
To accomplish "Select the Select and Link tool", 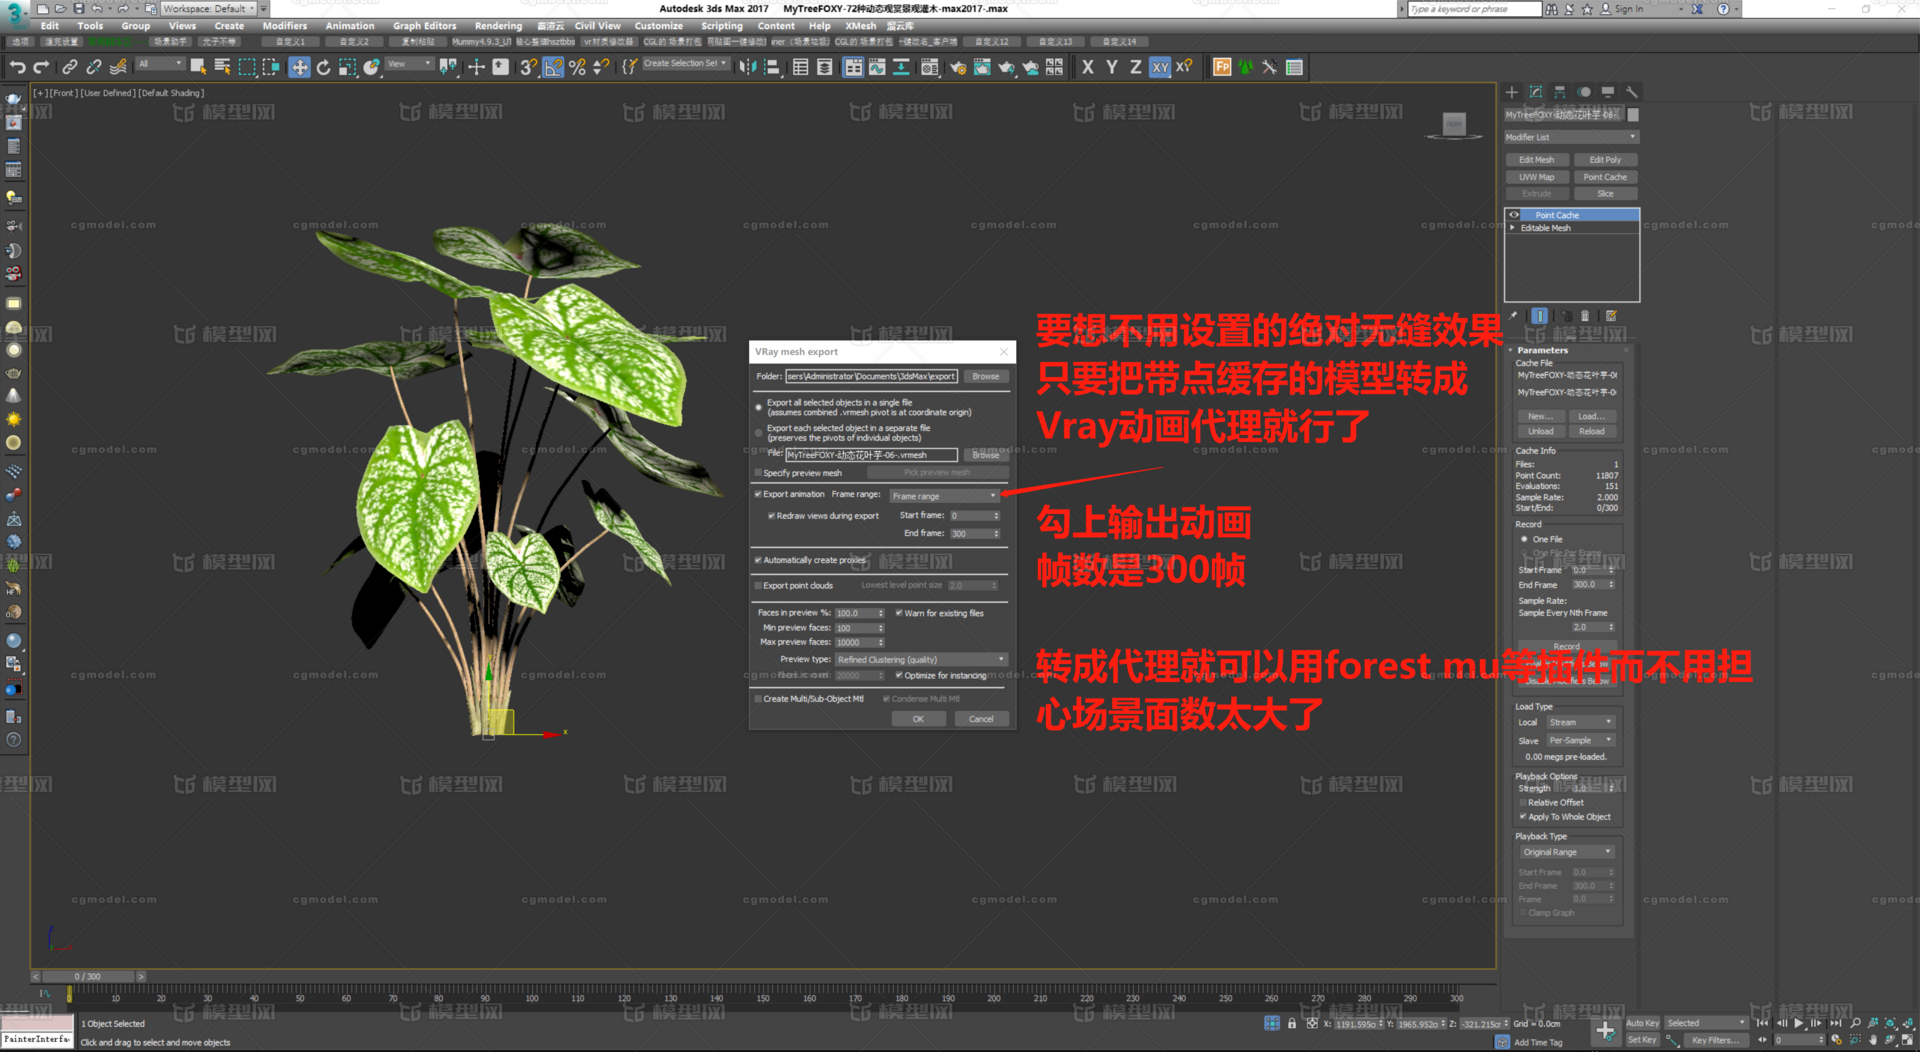I will pyautogui.click(x=69, y=67).
